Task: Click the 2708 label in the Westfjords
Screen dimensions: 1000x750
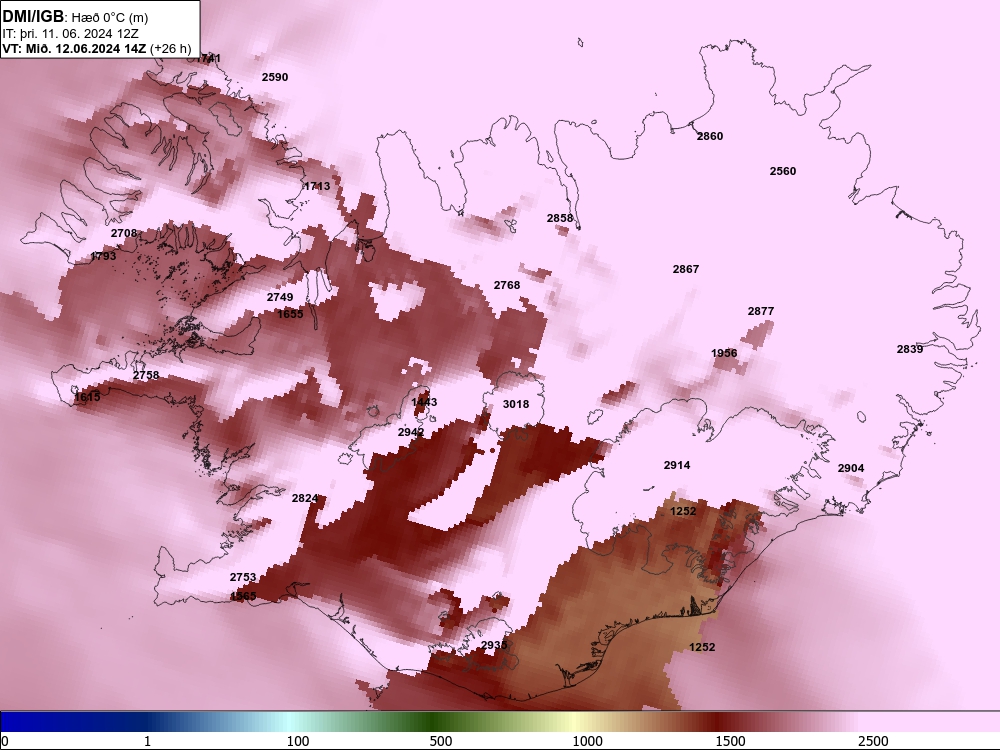Action: (x=124, y=233)
